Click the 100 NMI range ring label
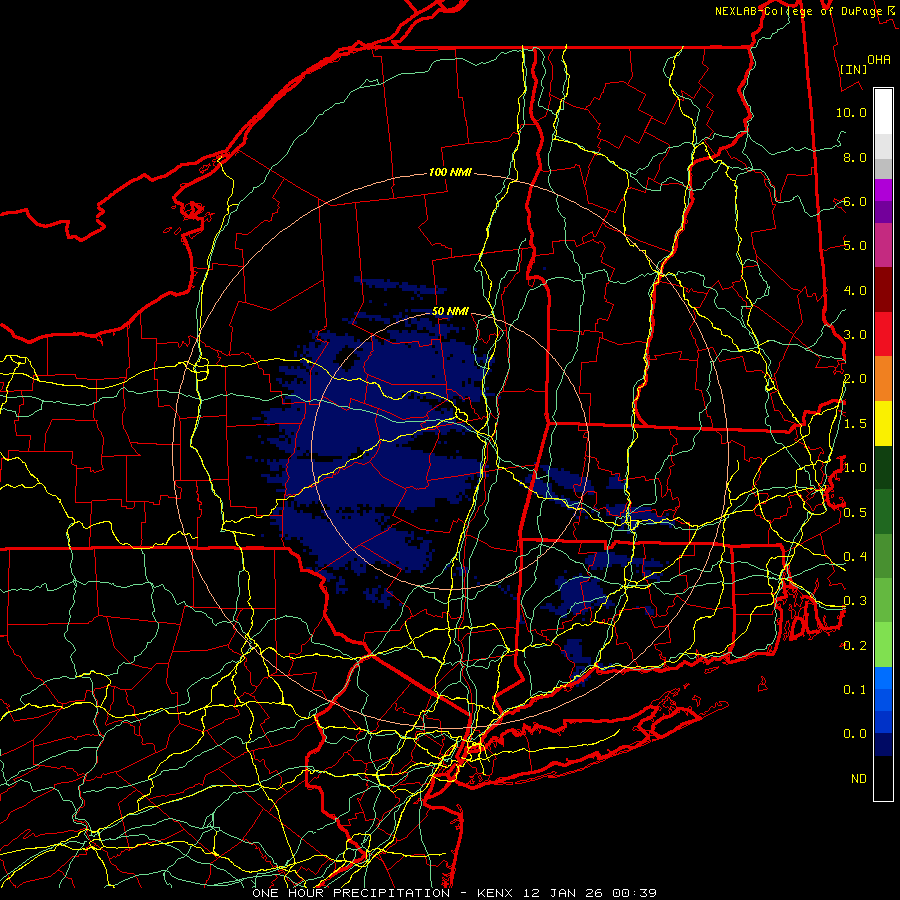 click(x=450, y=172)
